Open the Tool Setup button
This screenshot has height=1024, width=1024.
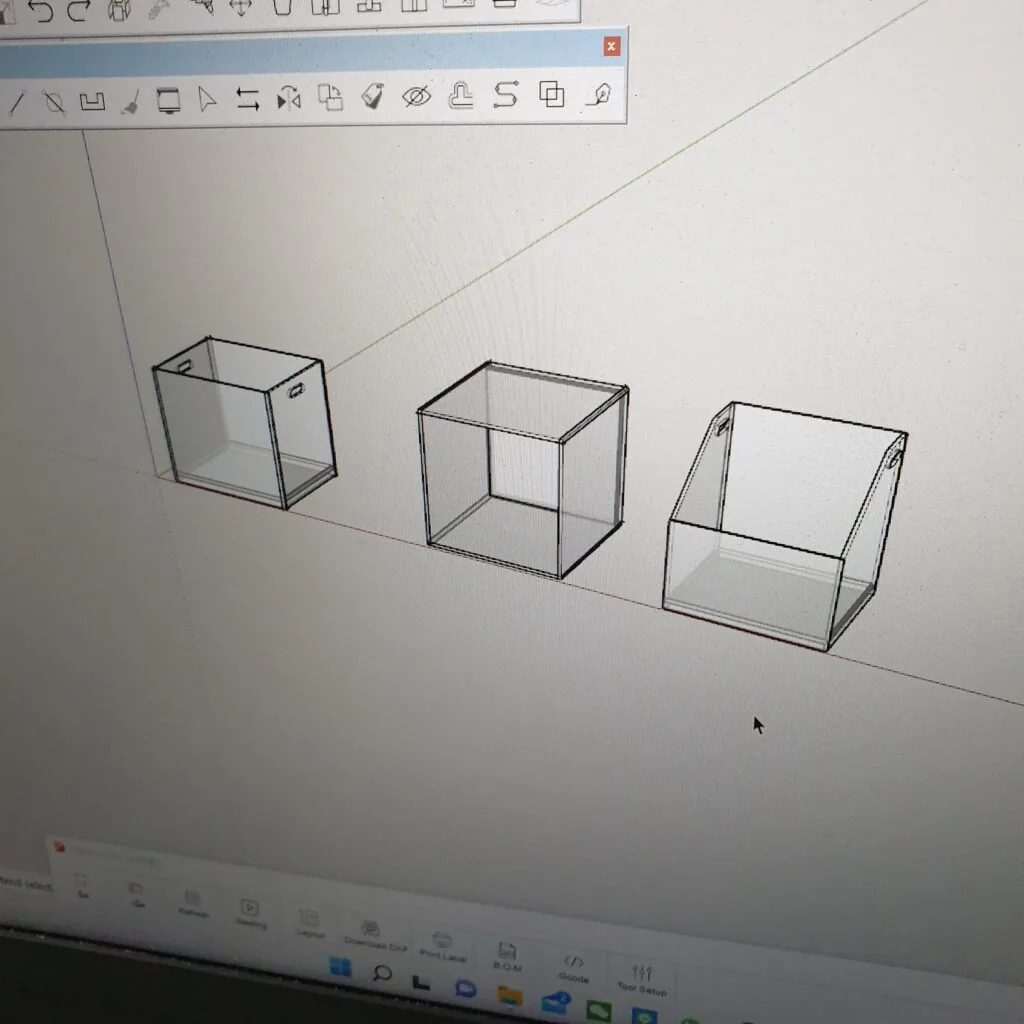[642, 980]
